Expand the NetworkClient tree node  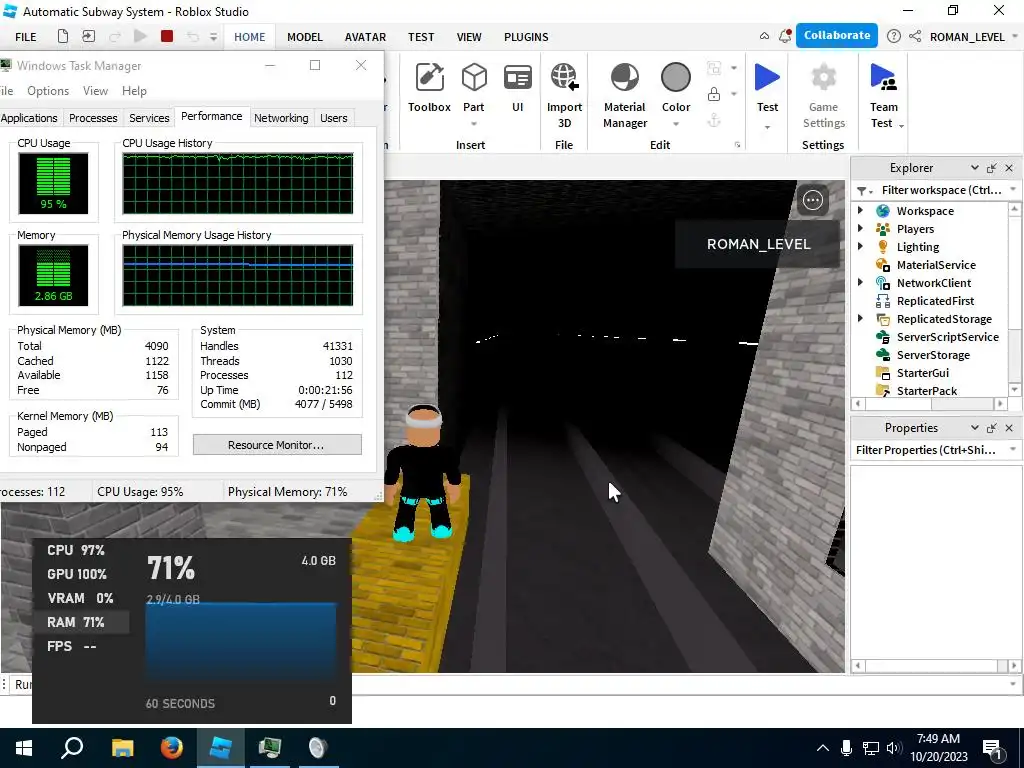point(861,282)
